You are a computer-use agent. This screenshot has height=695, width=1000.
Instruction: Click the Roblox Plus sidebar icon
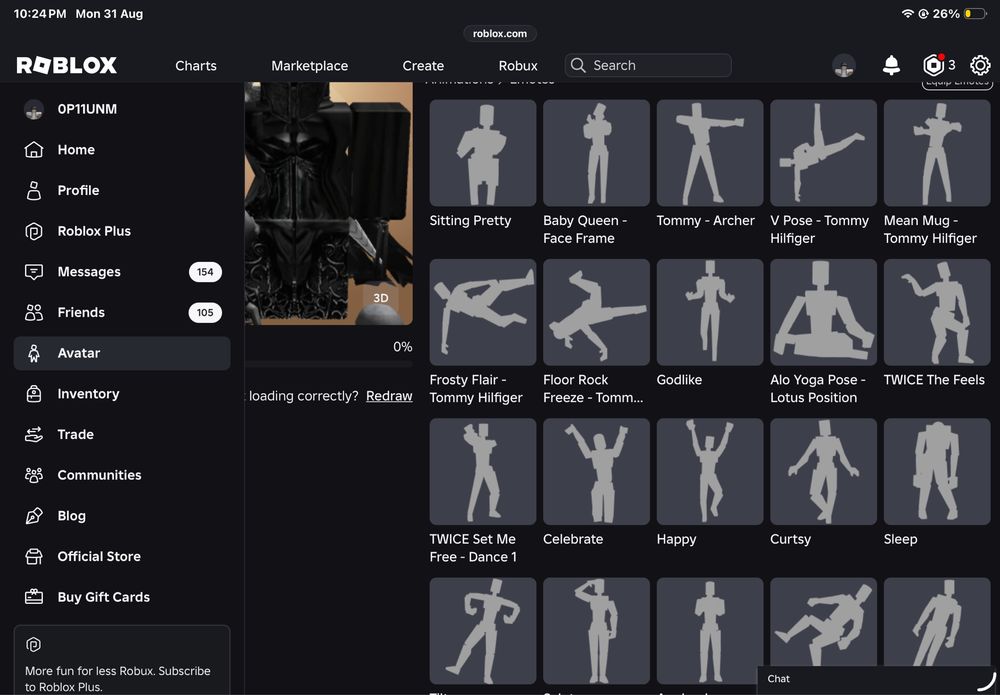[x=34, y=231]
